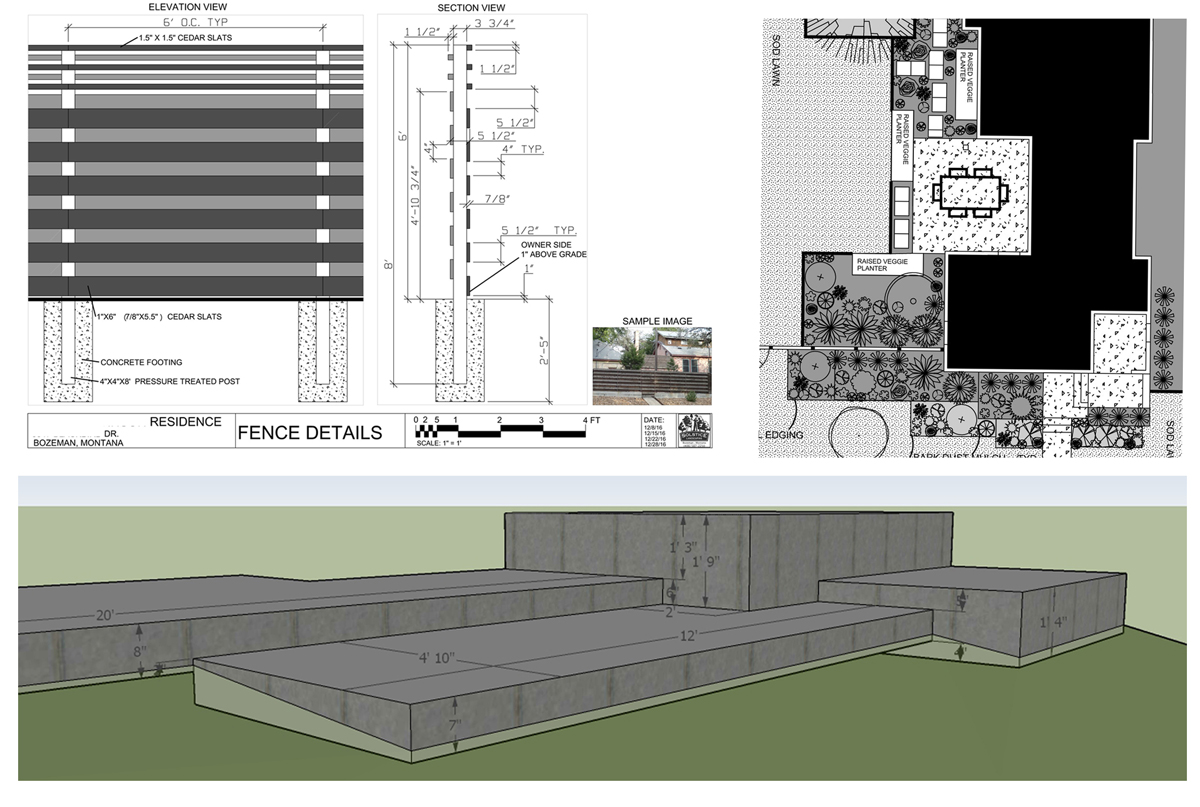
Task: Click the SECTION VIEW heading
Action: 471,8
